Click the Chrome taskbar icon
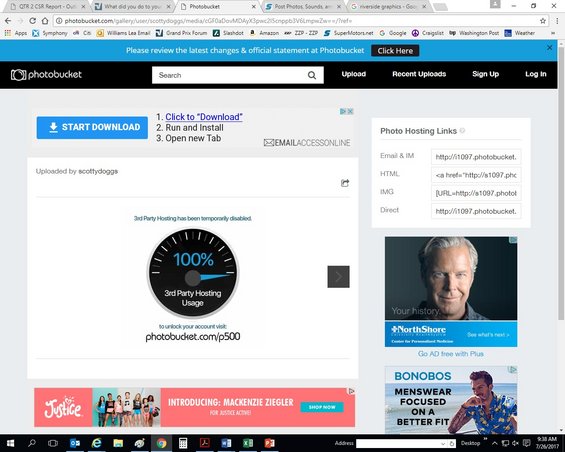 (x=161, y=443)
